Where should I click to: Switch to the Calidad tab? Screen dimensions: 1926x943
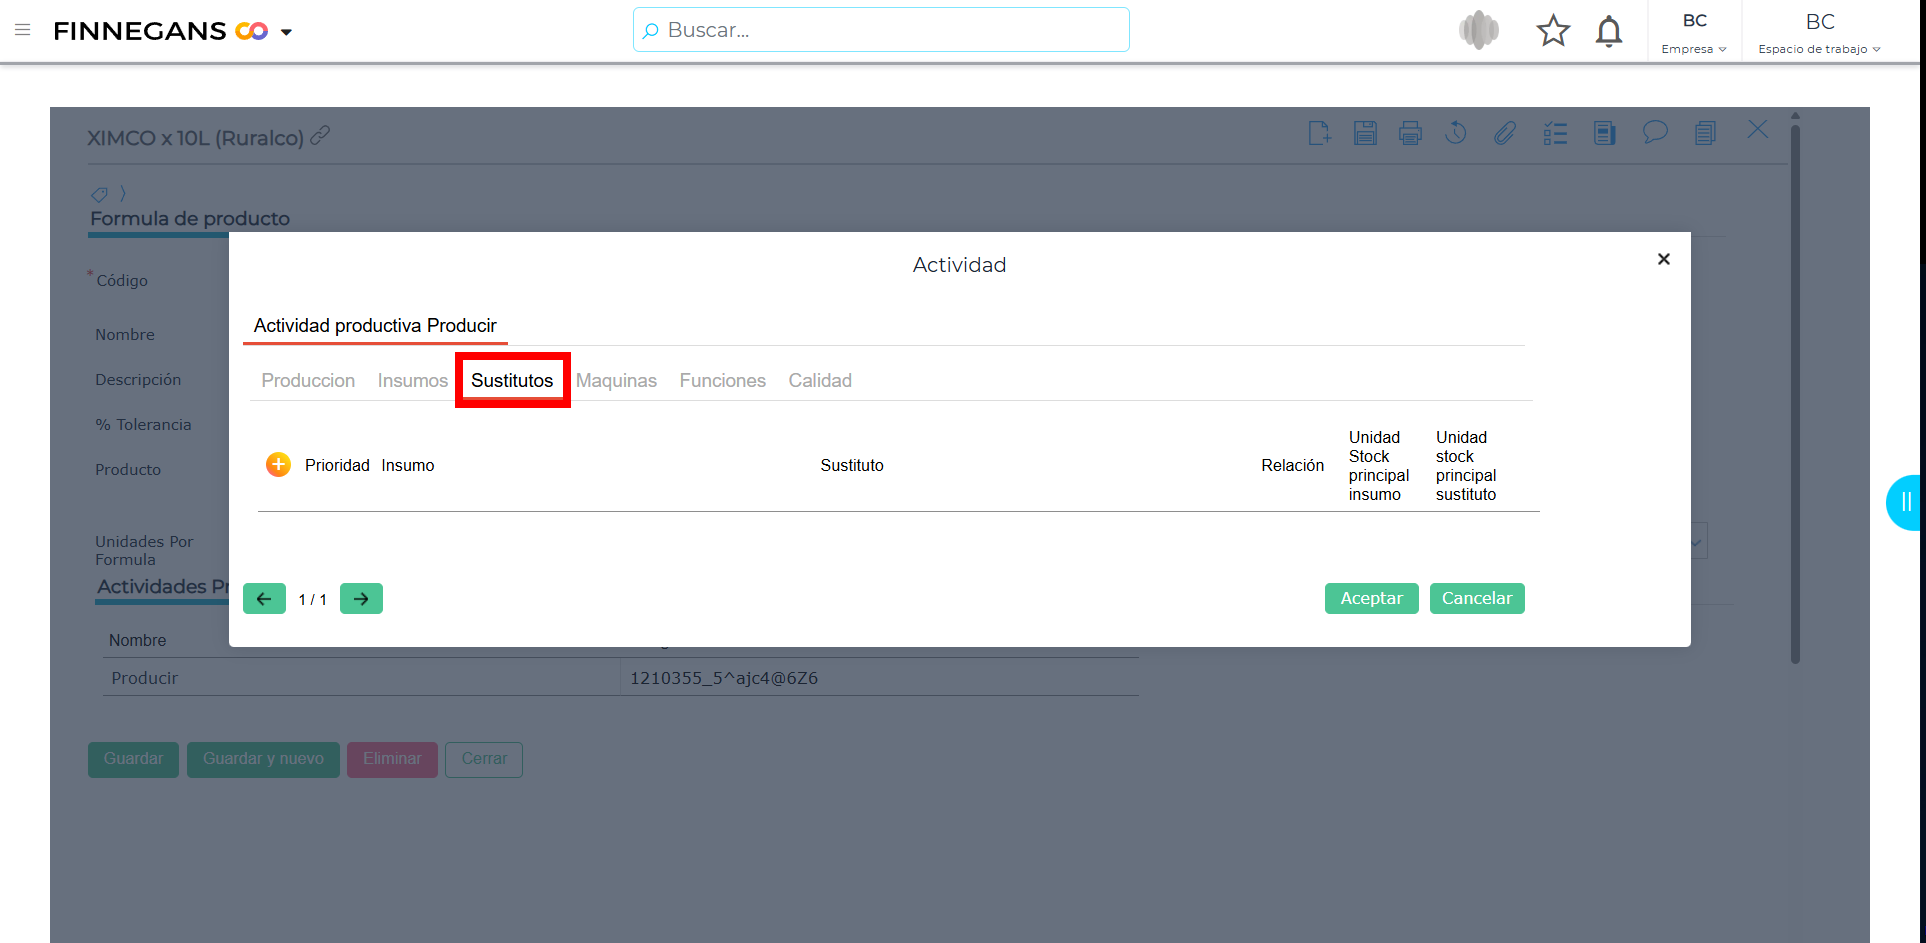tap(820, 381)
